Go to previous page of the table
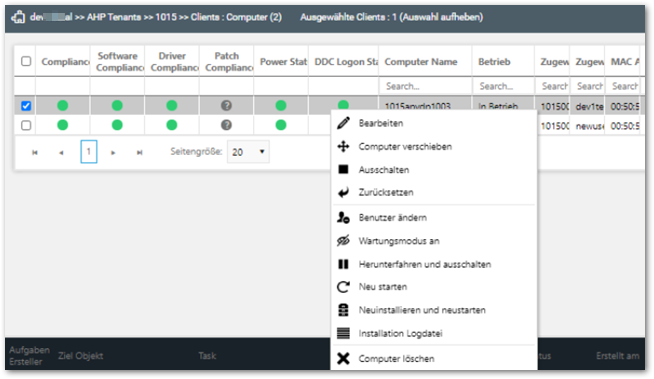654x379 pixels. point(61,153)
